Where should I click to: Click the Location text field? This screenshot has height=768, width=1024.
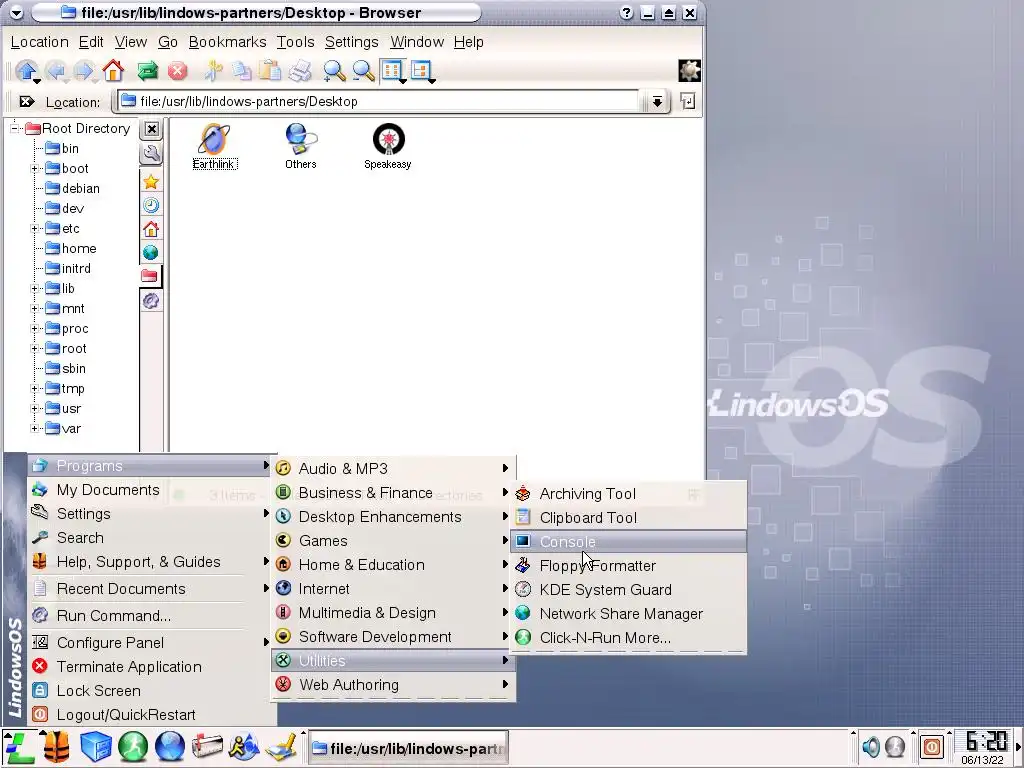379,101
